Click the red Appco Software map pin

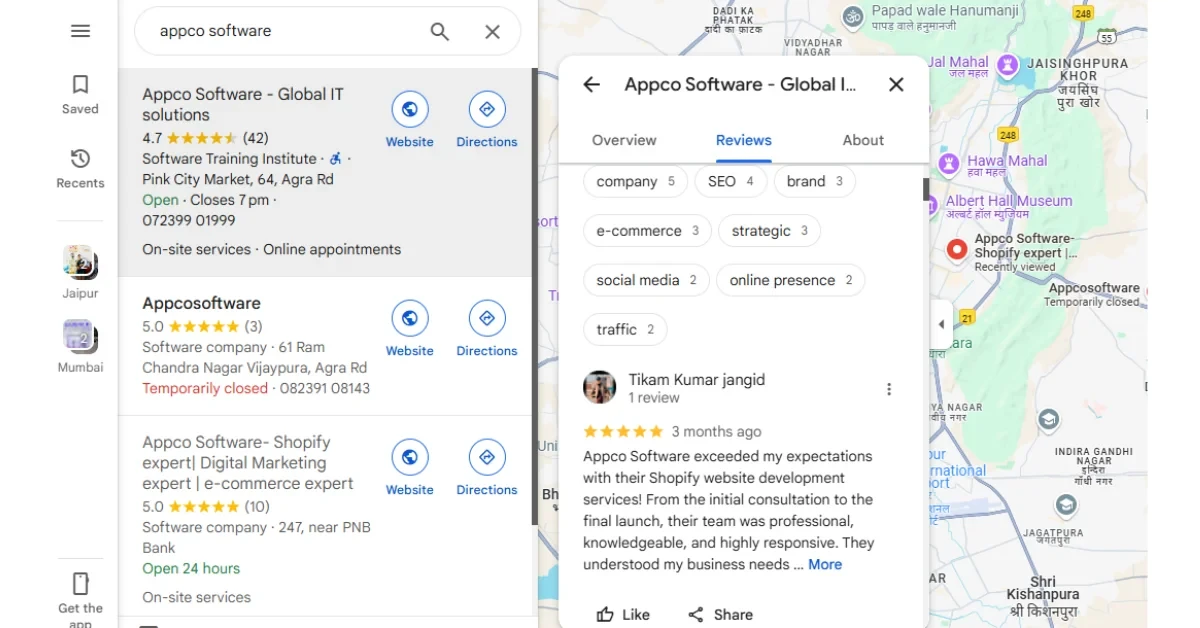point(957,249)
